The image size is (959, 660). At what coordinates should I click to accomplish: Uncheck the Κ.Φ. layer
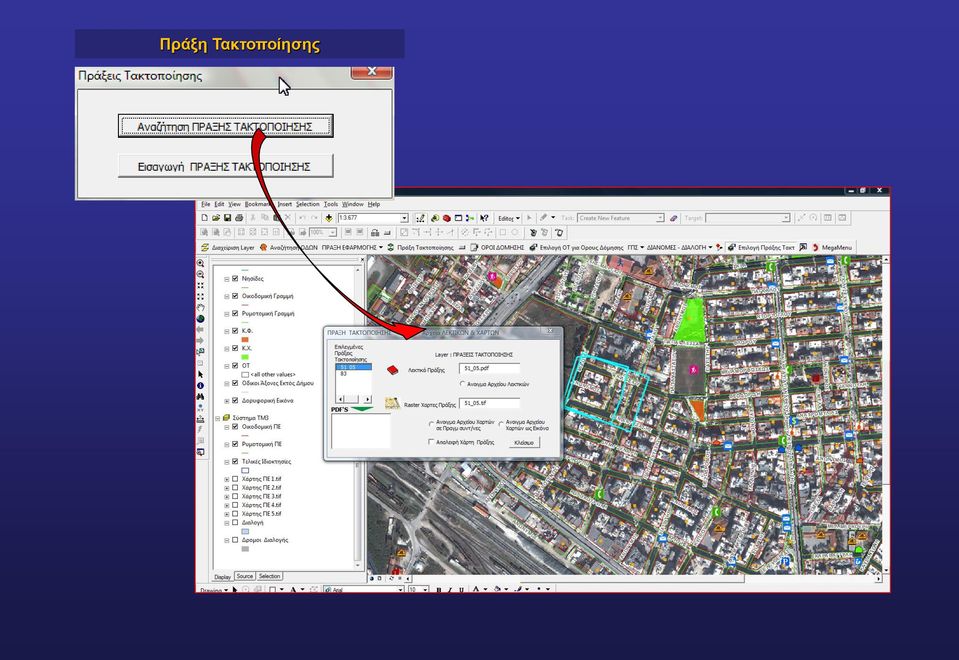[x=235, y=331]
